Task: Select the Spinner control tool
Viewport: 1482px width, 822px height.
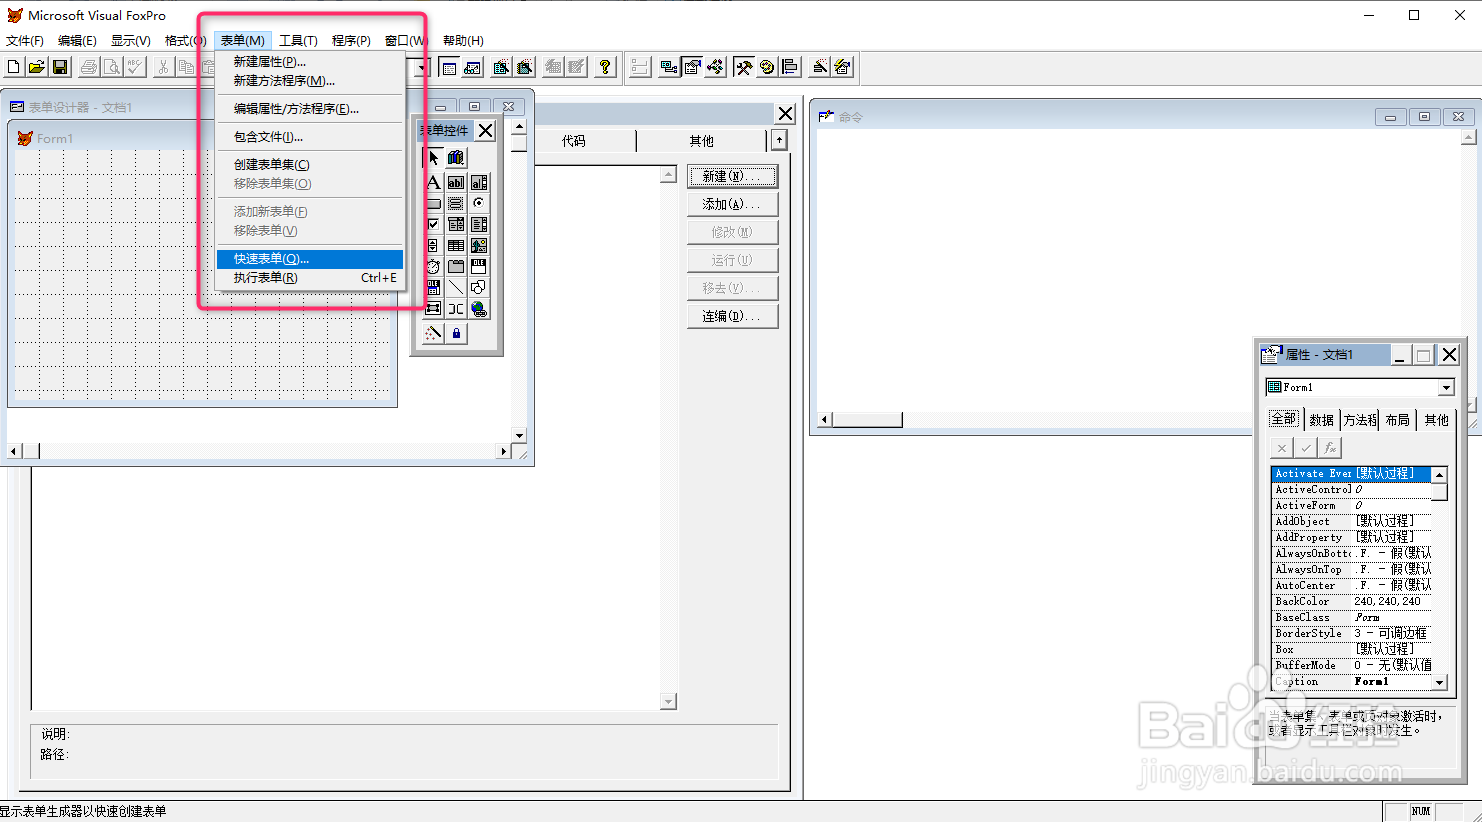Action: 433,245
